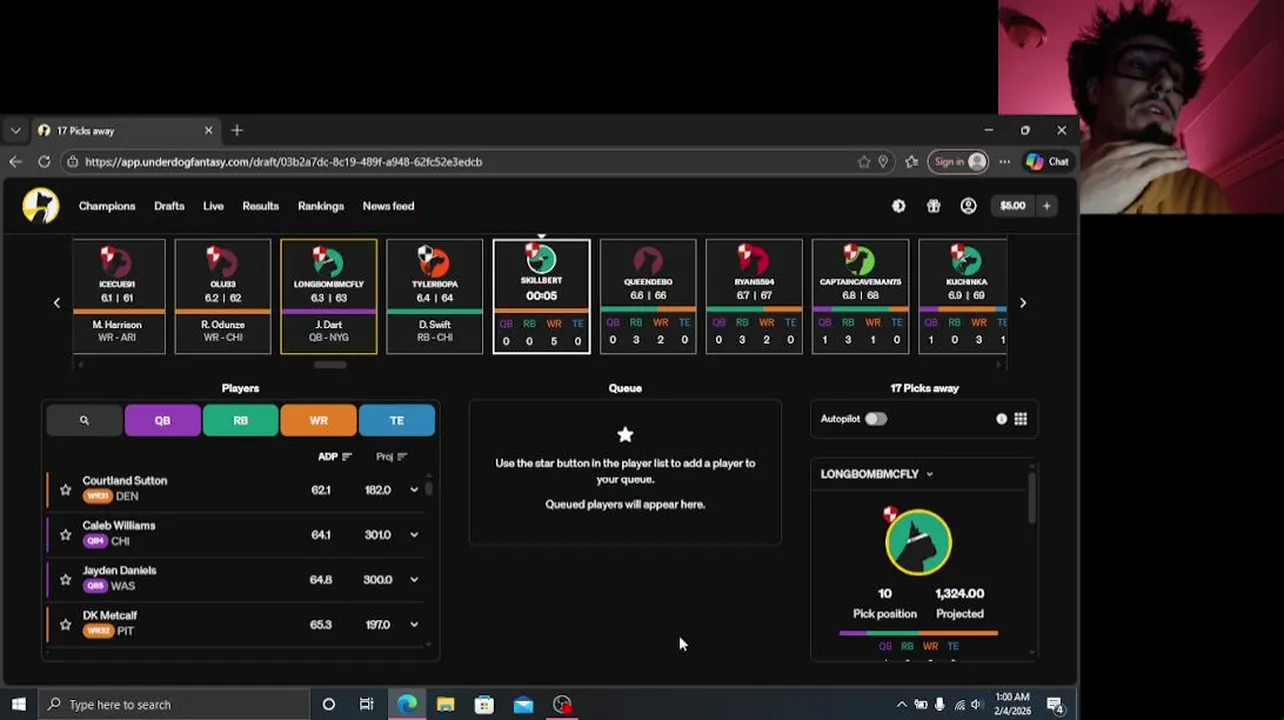Open the account profile icon
The height and width of the screenshot is (720, 1284).
tap(968, 206)
